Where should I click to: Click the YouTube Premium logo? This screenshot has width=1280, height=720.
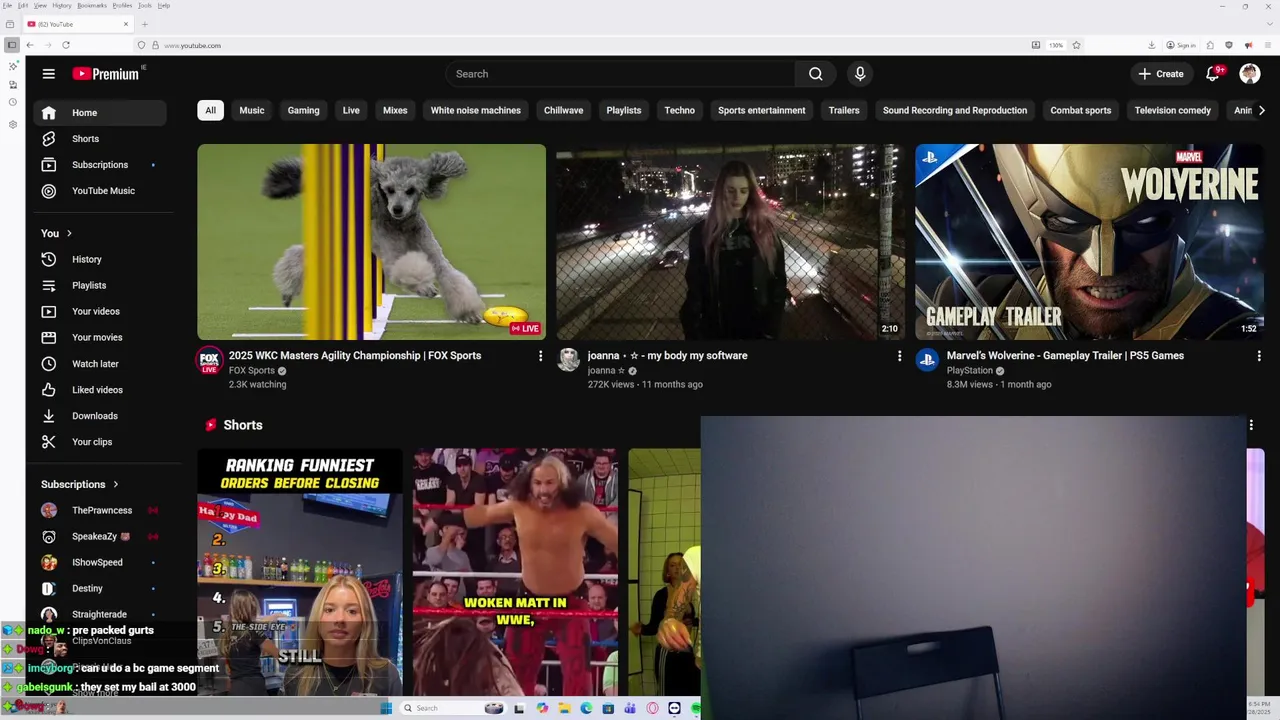[x=108, y=74]
